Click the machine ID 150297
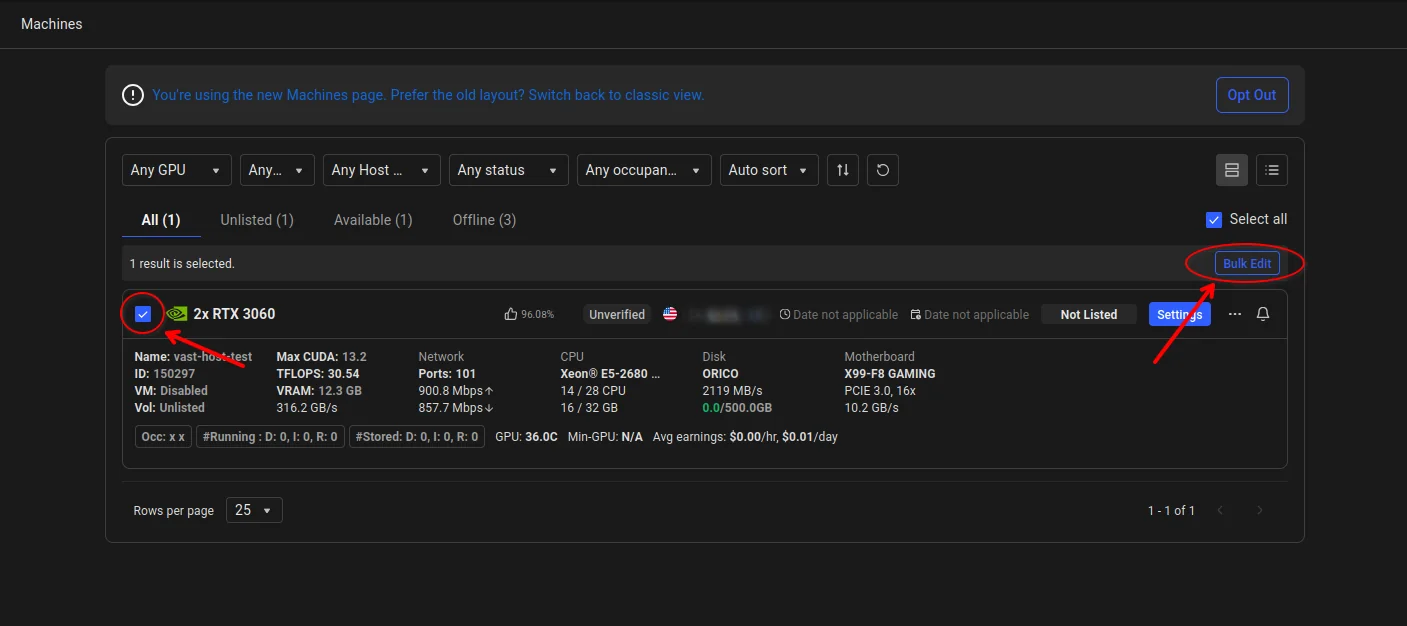The height and width of the screenshot is (626, 1407). pyautogui.click(x=165, y=373)
